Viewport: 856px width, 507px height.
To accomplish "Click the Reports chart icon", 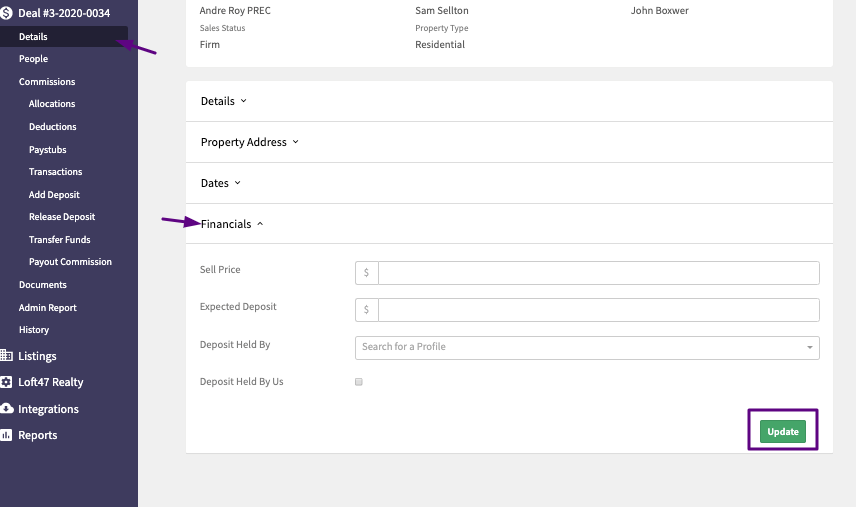I will pyautogui.click(x=6, y=435).
